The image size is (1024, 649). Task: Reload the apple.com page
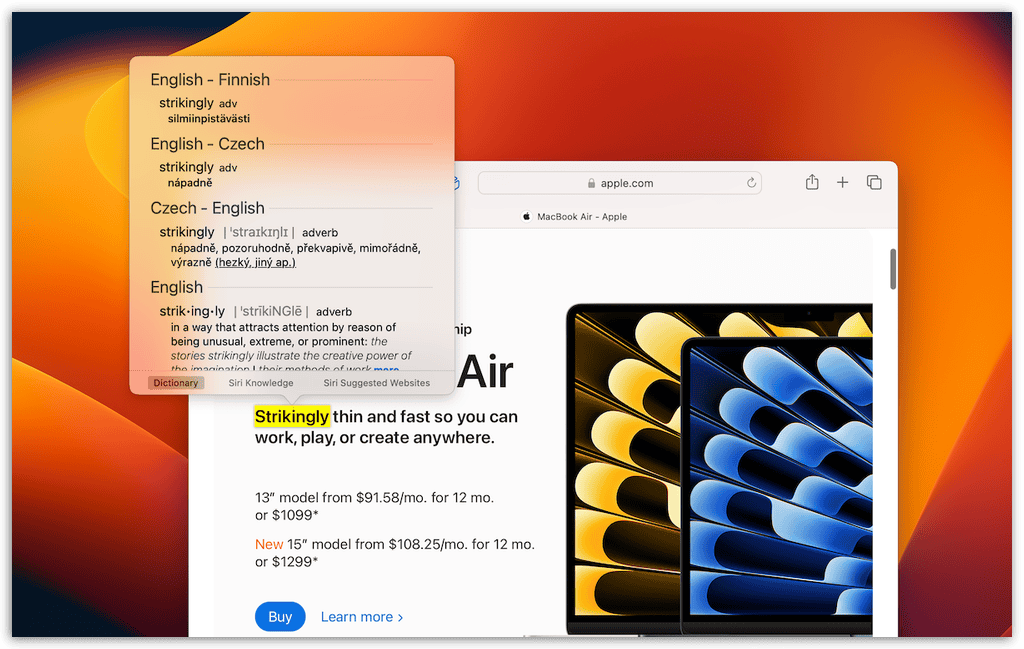point(752,183)
